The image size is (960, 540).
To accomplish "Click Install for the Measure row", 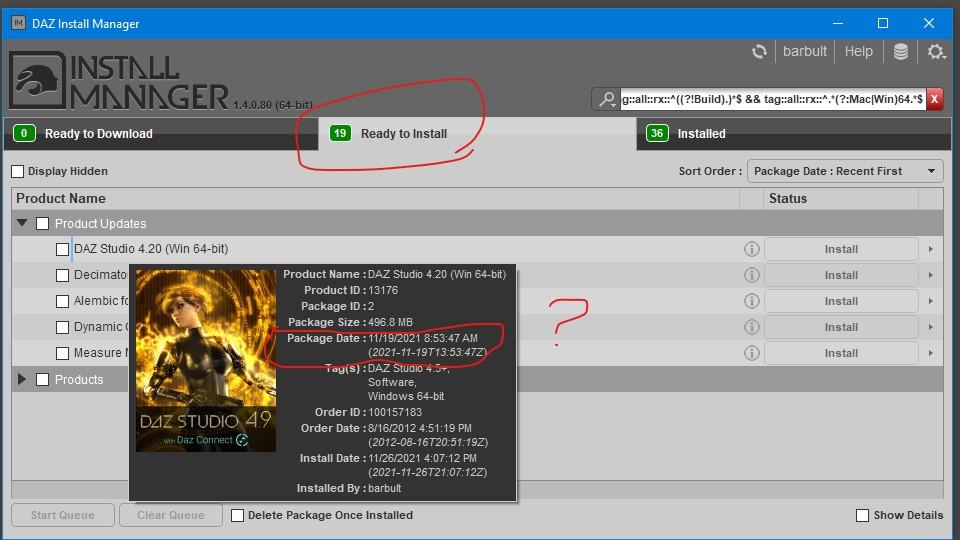I will (x=841, y=353).
